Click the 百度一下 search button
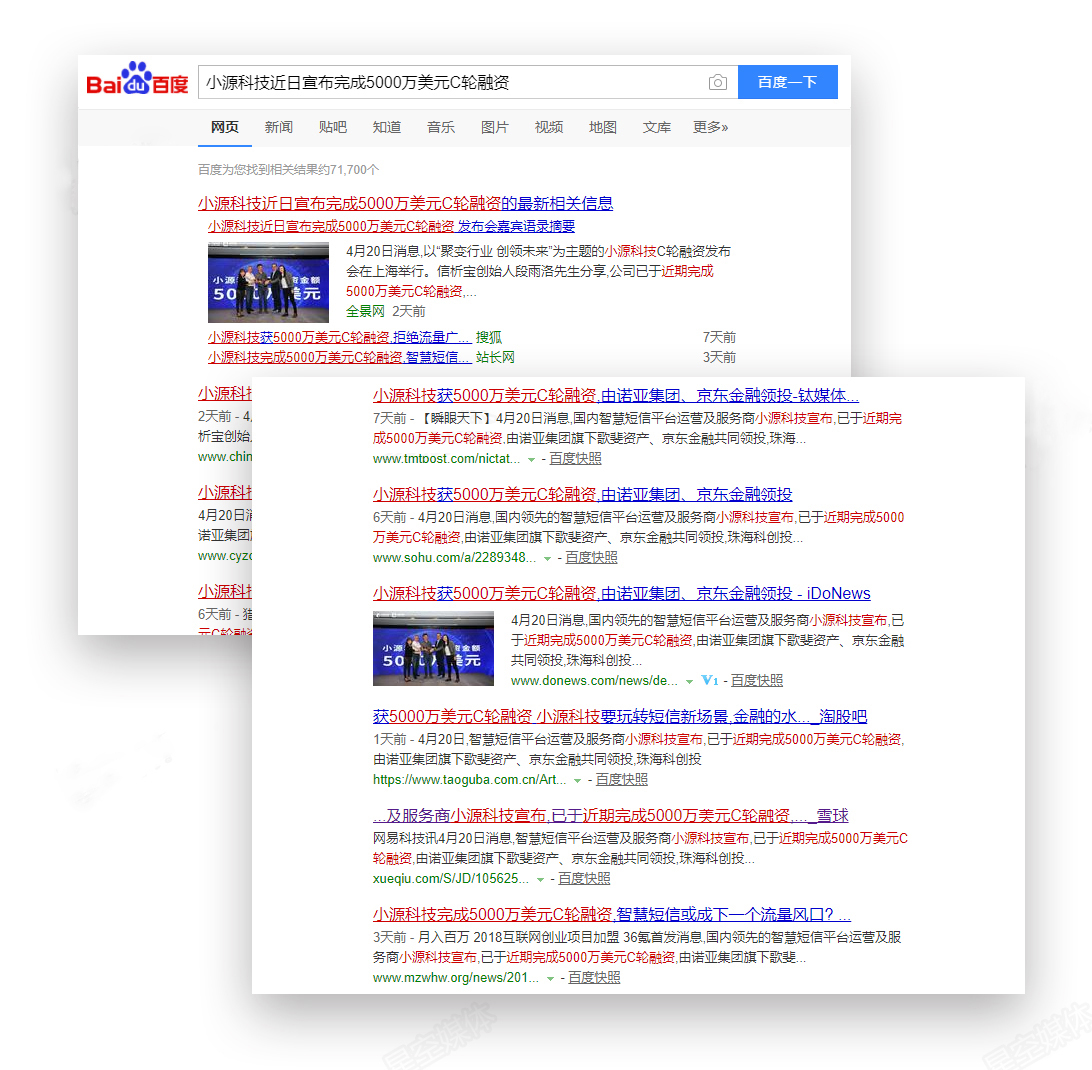 point(788,82)
